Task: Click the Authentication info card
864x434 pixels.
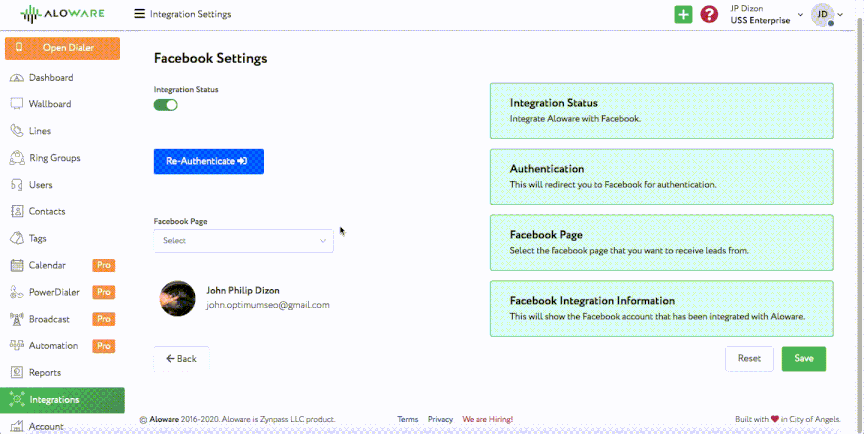Action: coord(662,176)
